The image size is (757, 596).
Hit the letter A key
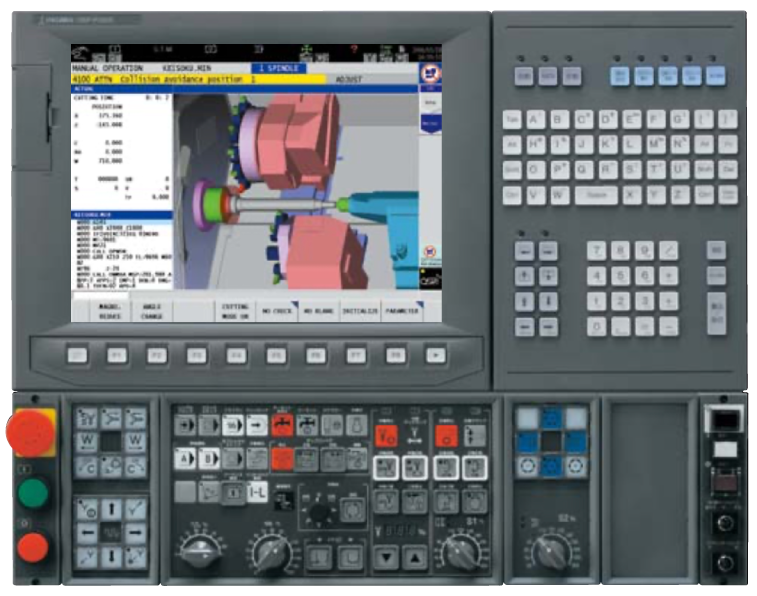tap(535, 119)
